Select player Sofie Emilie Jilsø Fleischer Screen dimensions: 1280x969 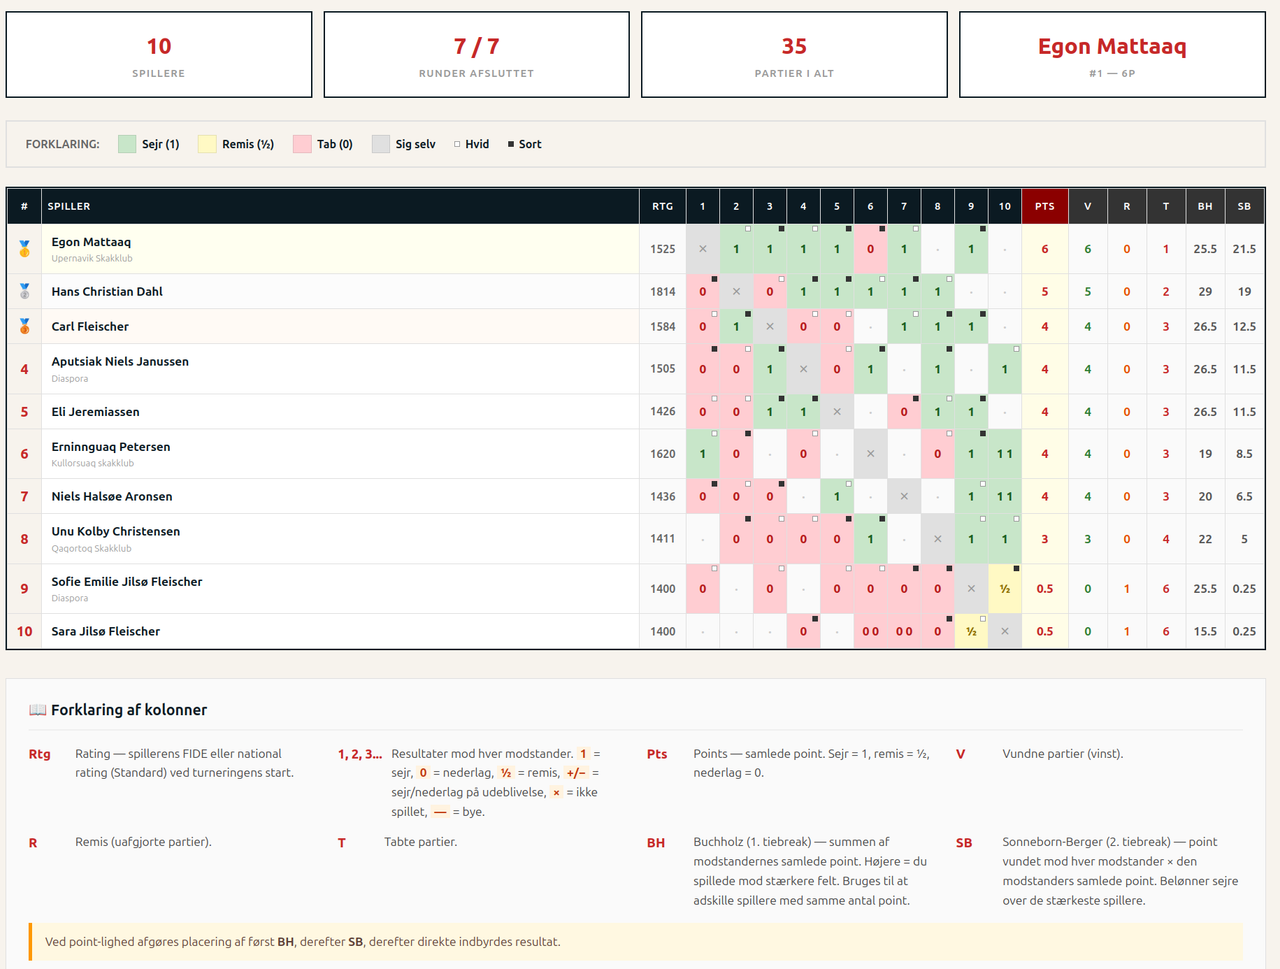click(x=127, y=582)
